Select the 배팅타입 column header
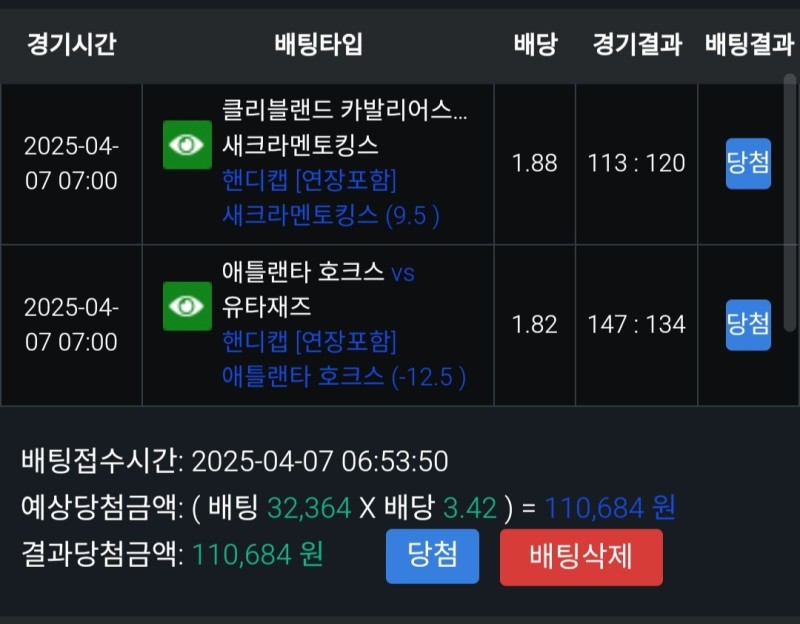 (318, 44)
